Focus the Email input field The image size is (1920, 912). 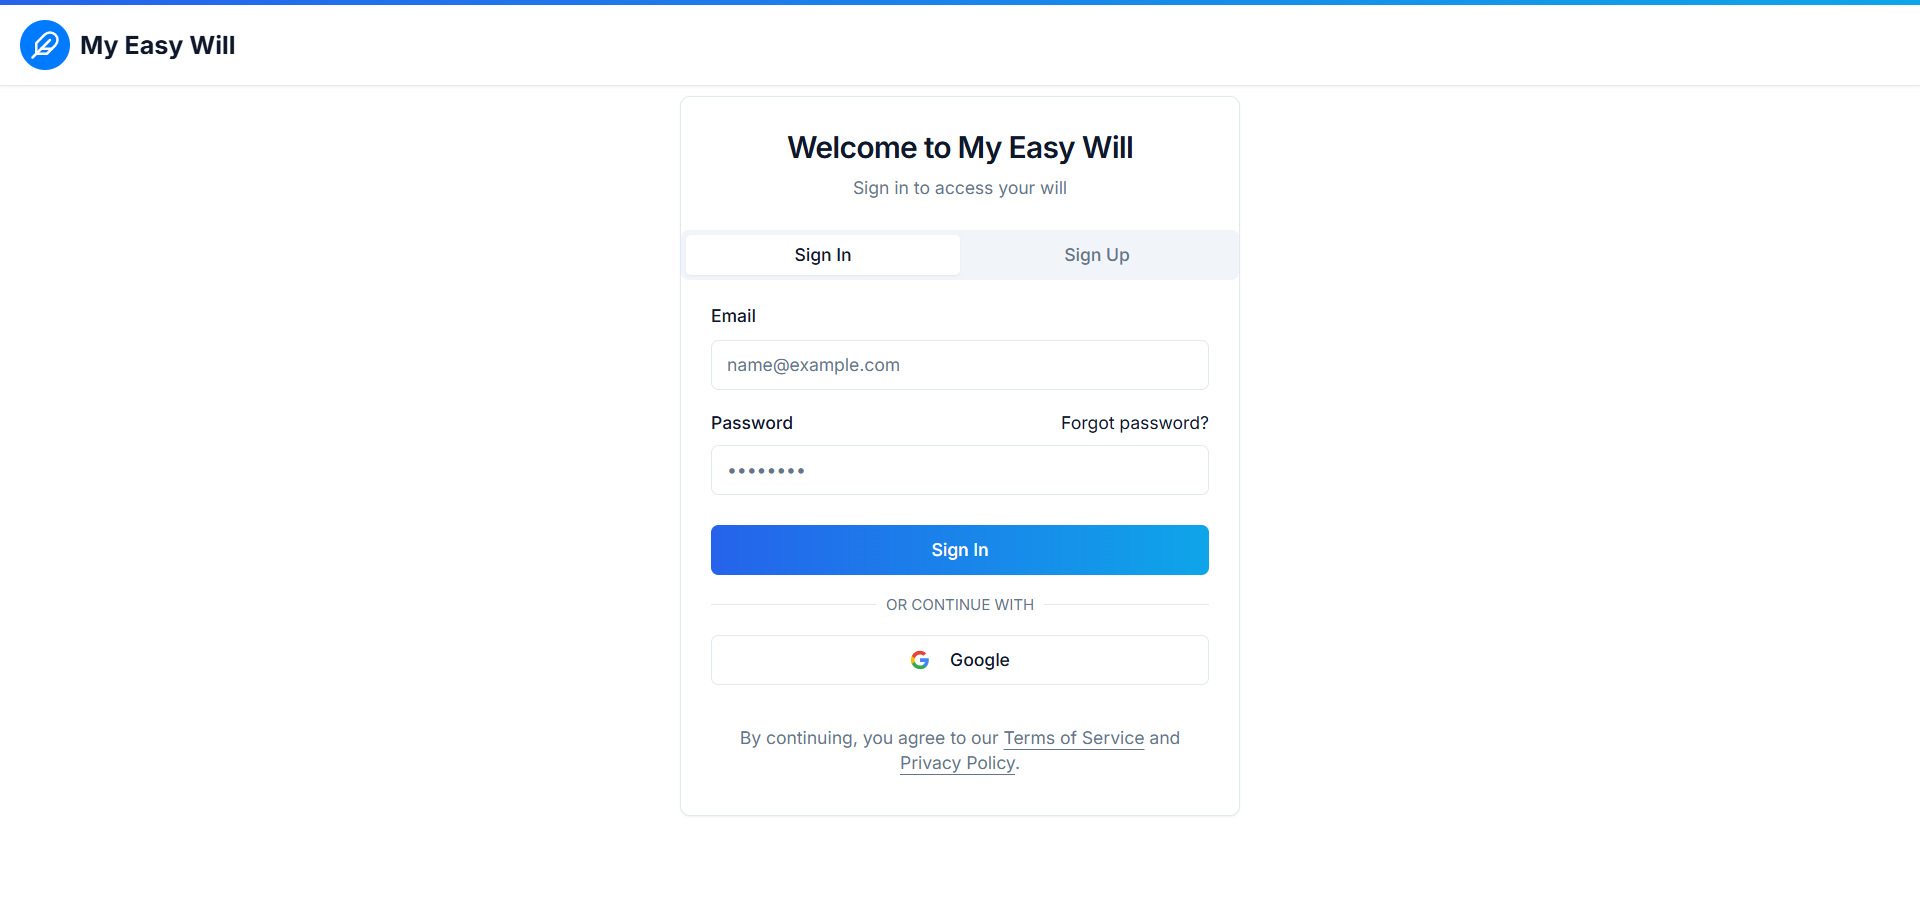click(960, 365)
